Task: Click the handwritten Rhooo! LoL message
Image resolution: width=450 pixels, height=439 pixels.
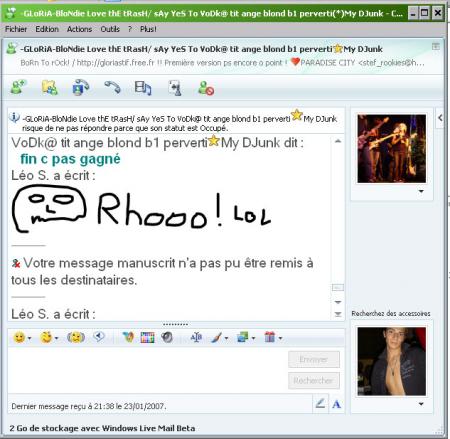Action: coord(142,209)
